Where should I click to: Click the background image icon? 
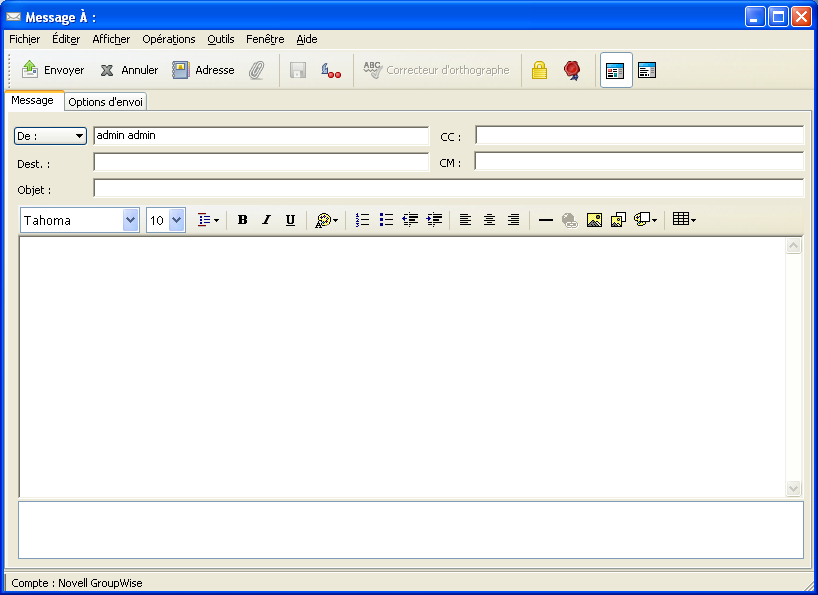(x=618, y=220)
